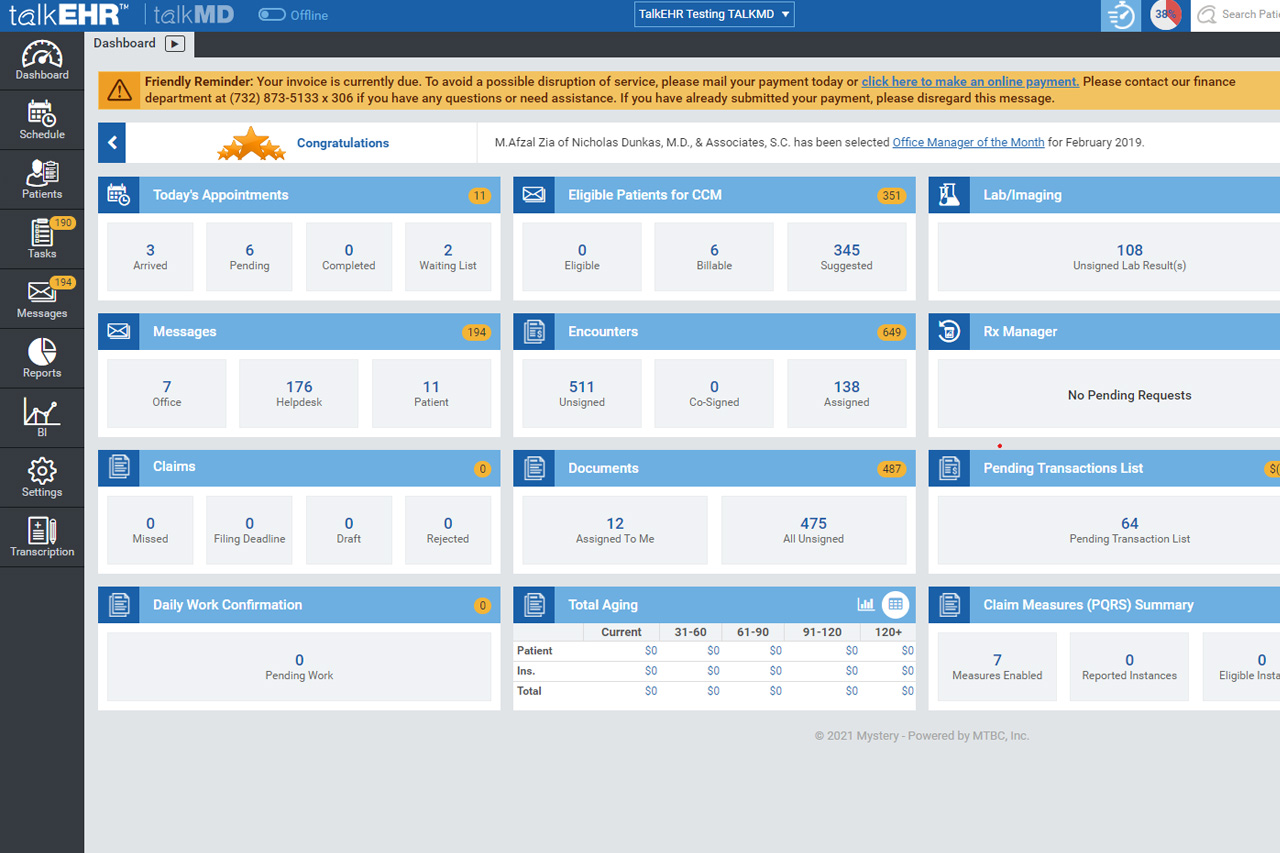
Task: Click the 38% progress circle indicator
Action: click(1165, 15)
